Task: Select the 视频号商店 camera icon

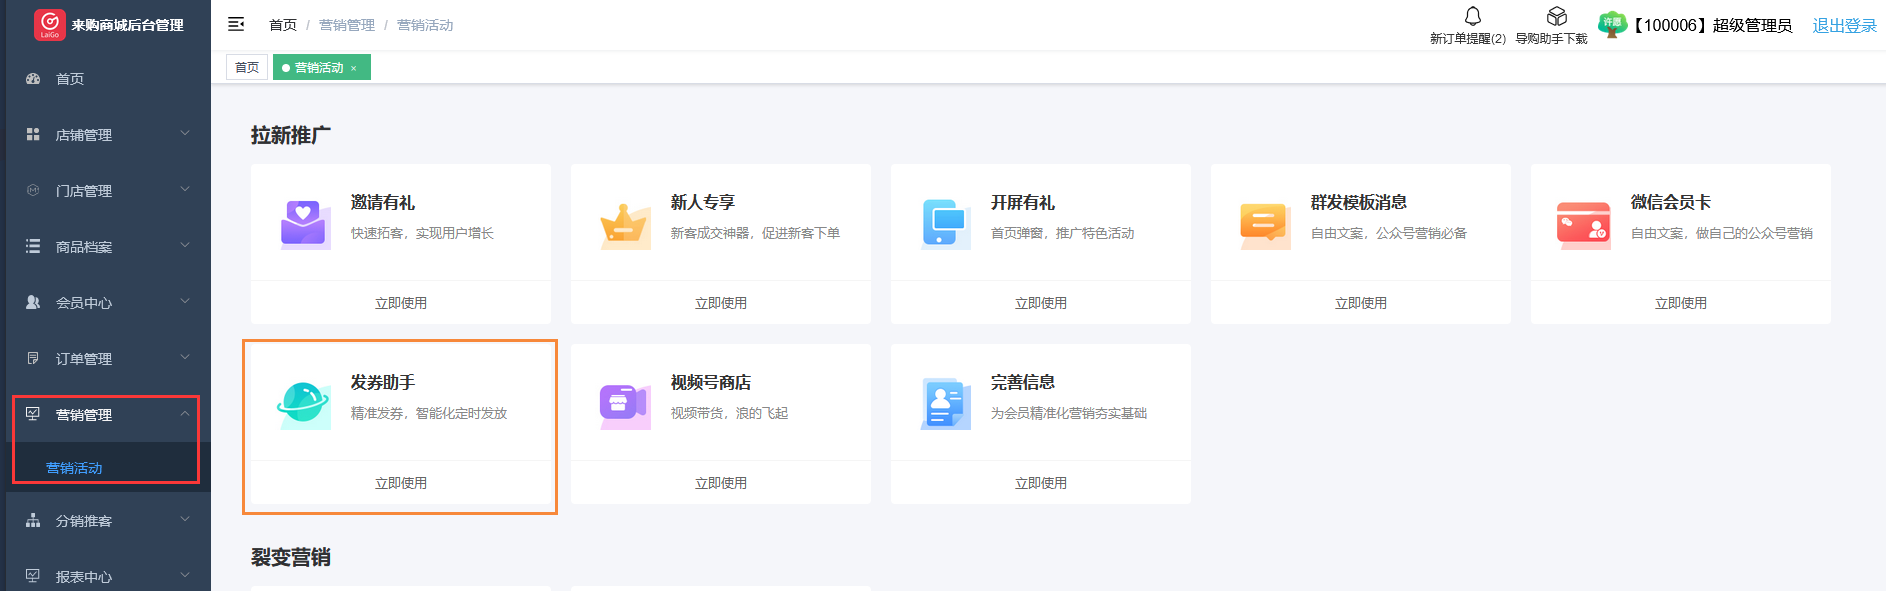Action: coord(625,405)
